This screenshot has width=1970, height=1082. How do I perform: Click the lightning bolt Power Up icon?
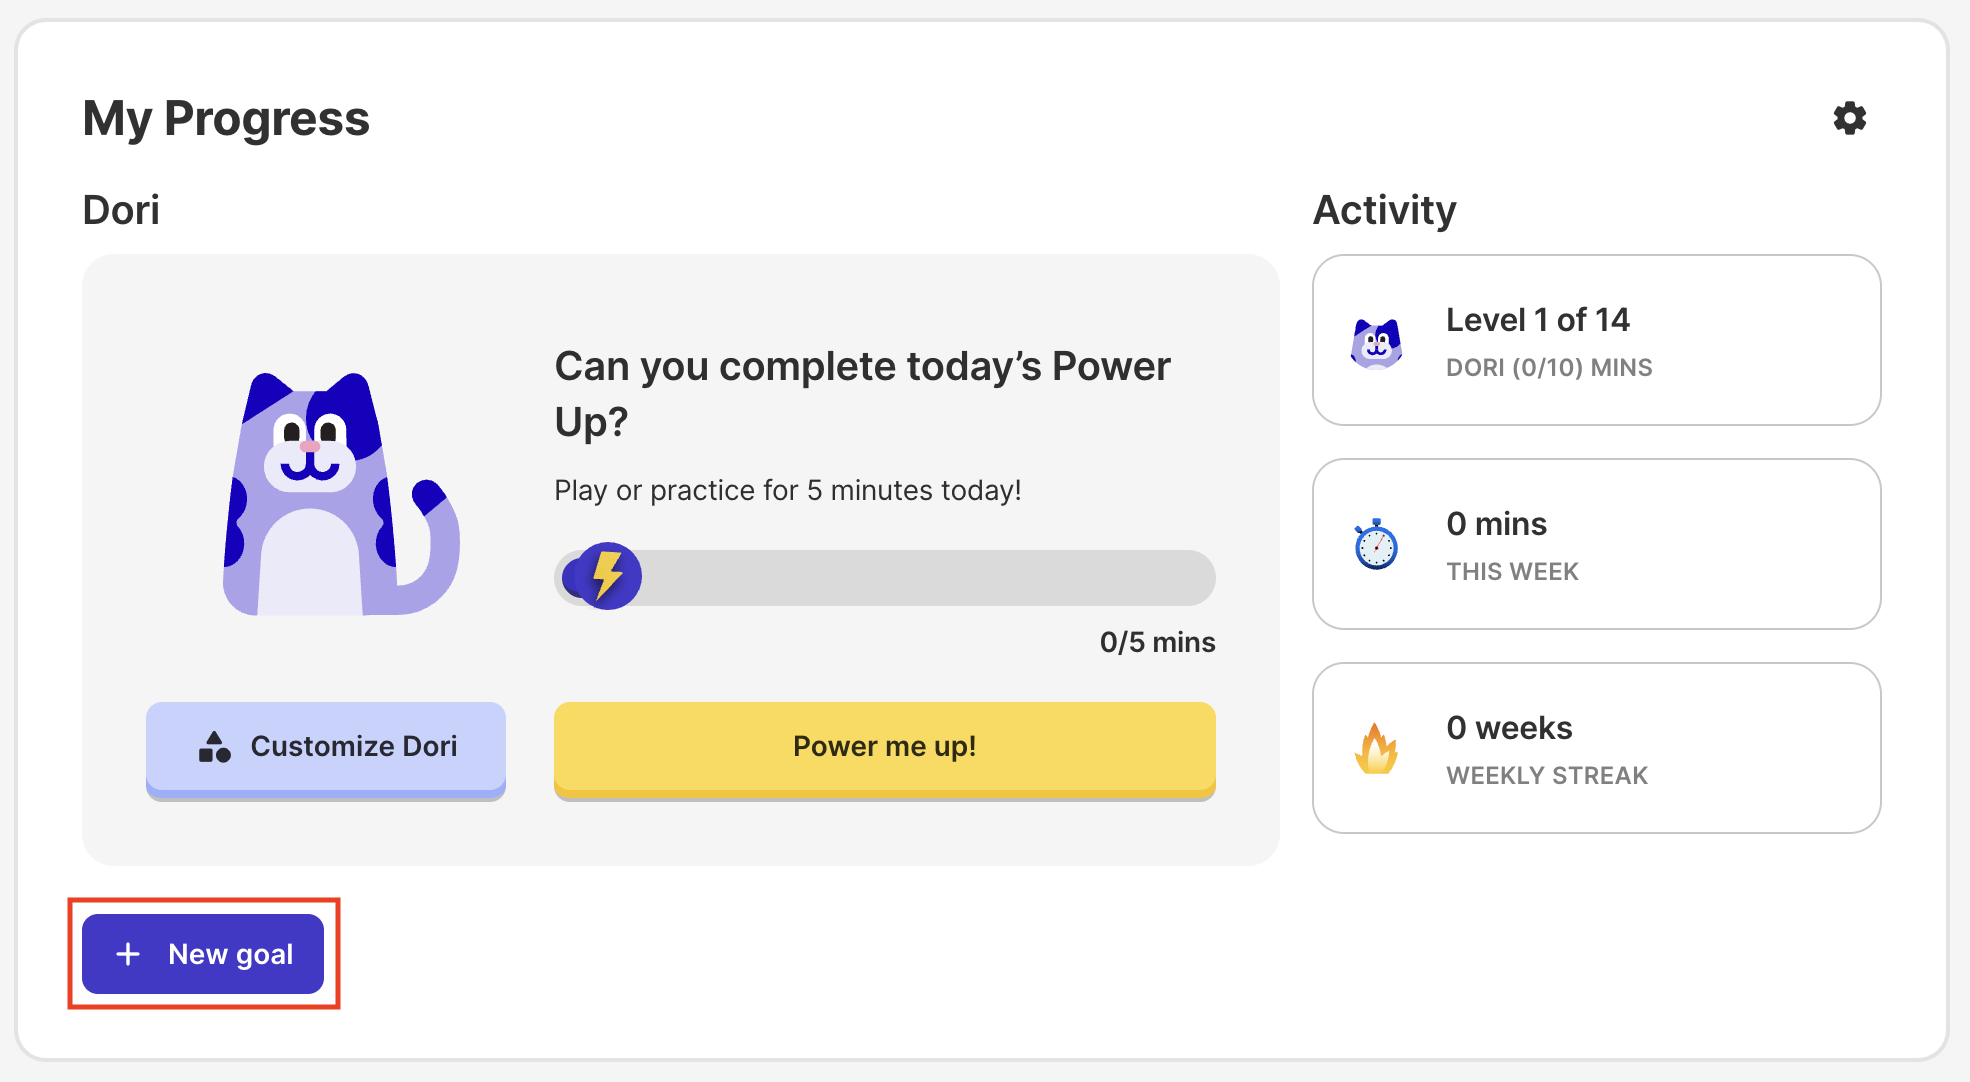click(607, 576)
